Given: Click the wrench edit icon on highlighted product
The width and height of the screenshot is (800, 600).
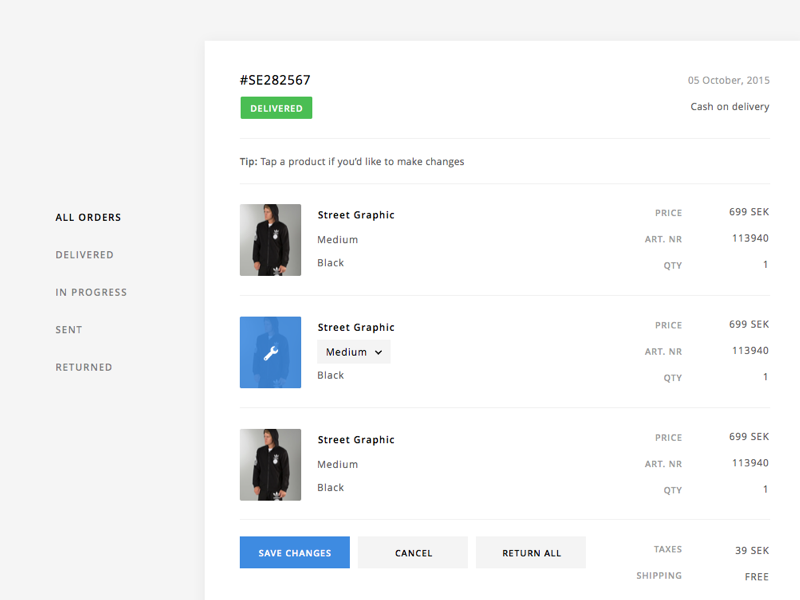Looking at the screenshot, I should 270,352.
